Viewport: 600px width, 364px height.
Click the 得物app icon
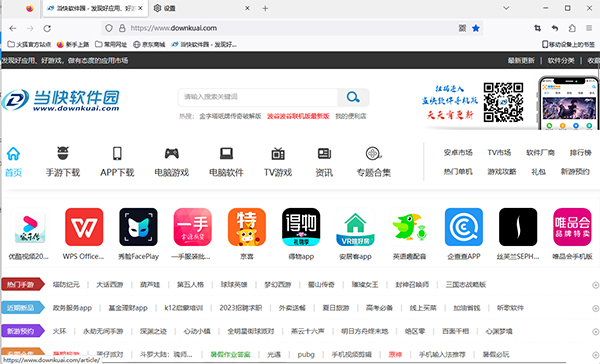301,227
